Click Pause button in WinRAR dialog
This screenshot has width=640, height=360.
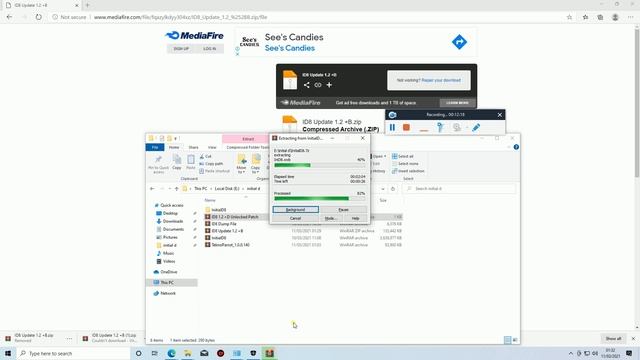coord(344,209)
